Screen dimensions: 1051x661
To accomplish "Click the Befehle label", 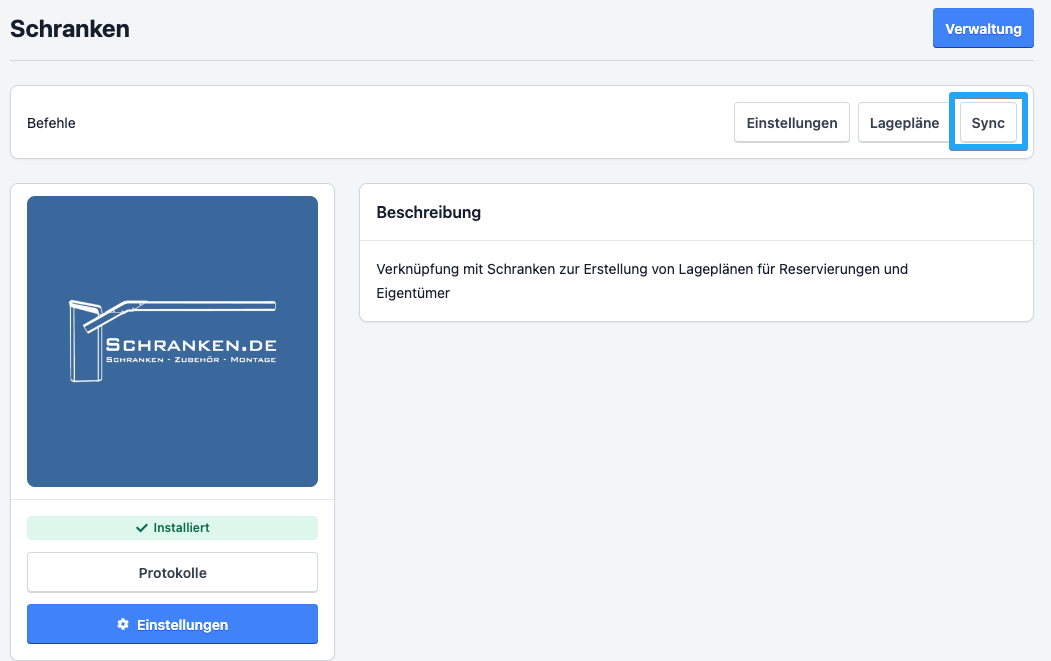I will coord(51,123).
